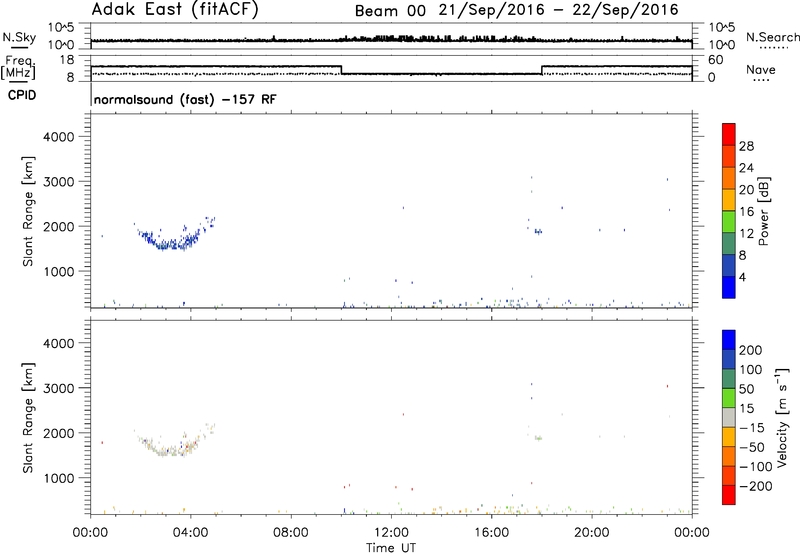The image size is (800, 554).
Task: Click the '18' tick on frequency axis
Action: point(67,60)
